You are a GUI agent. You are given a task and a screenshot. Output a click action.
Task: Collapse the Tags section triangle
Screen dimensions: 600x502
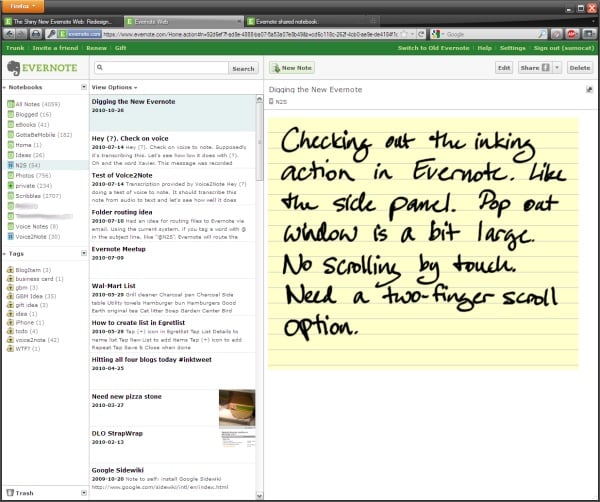click(x=4, y=254)
